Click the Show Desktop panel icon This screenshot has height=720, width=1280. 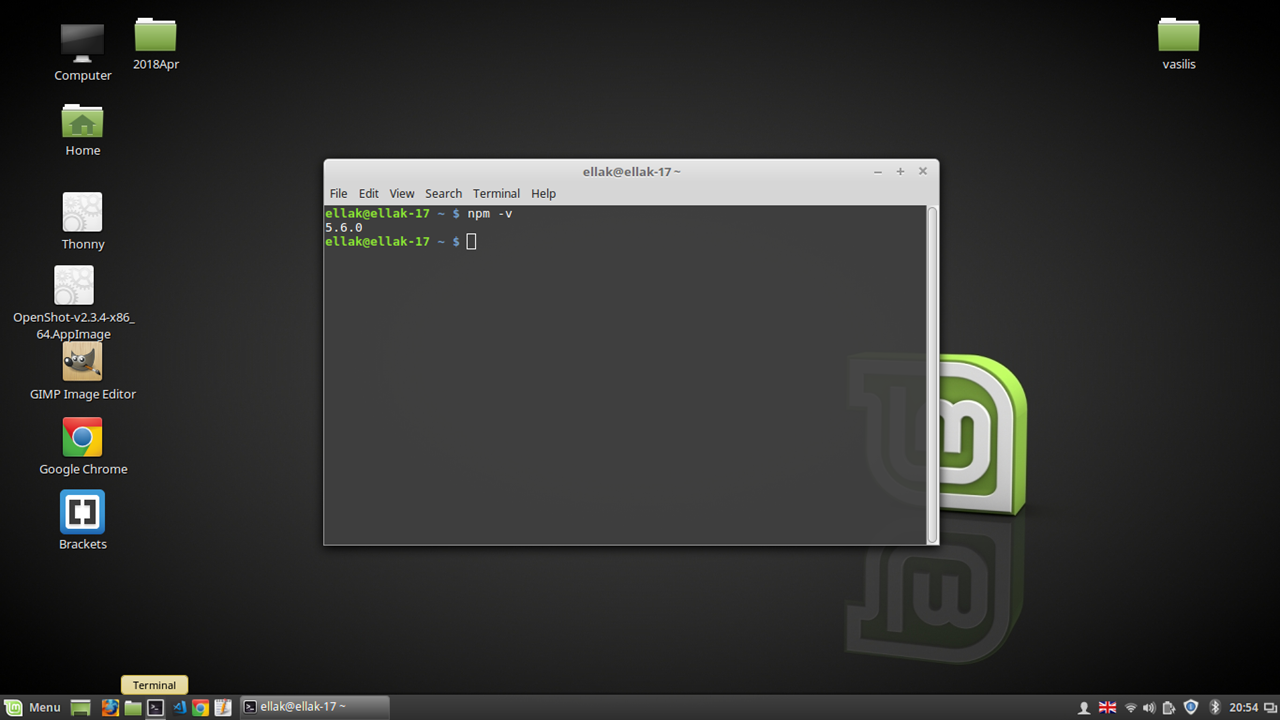point(81,707)
